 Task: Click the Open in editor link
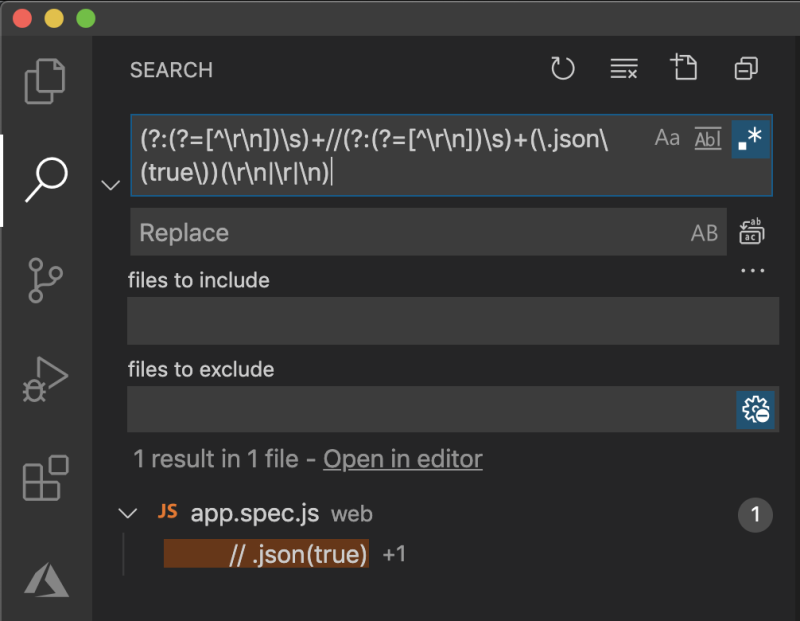click(403, 459)
